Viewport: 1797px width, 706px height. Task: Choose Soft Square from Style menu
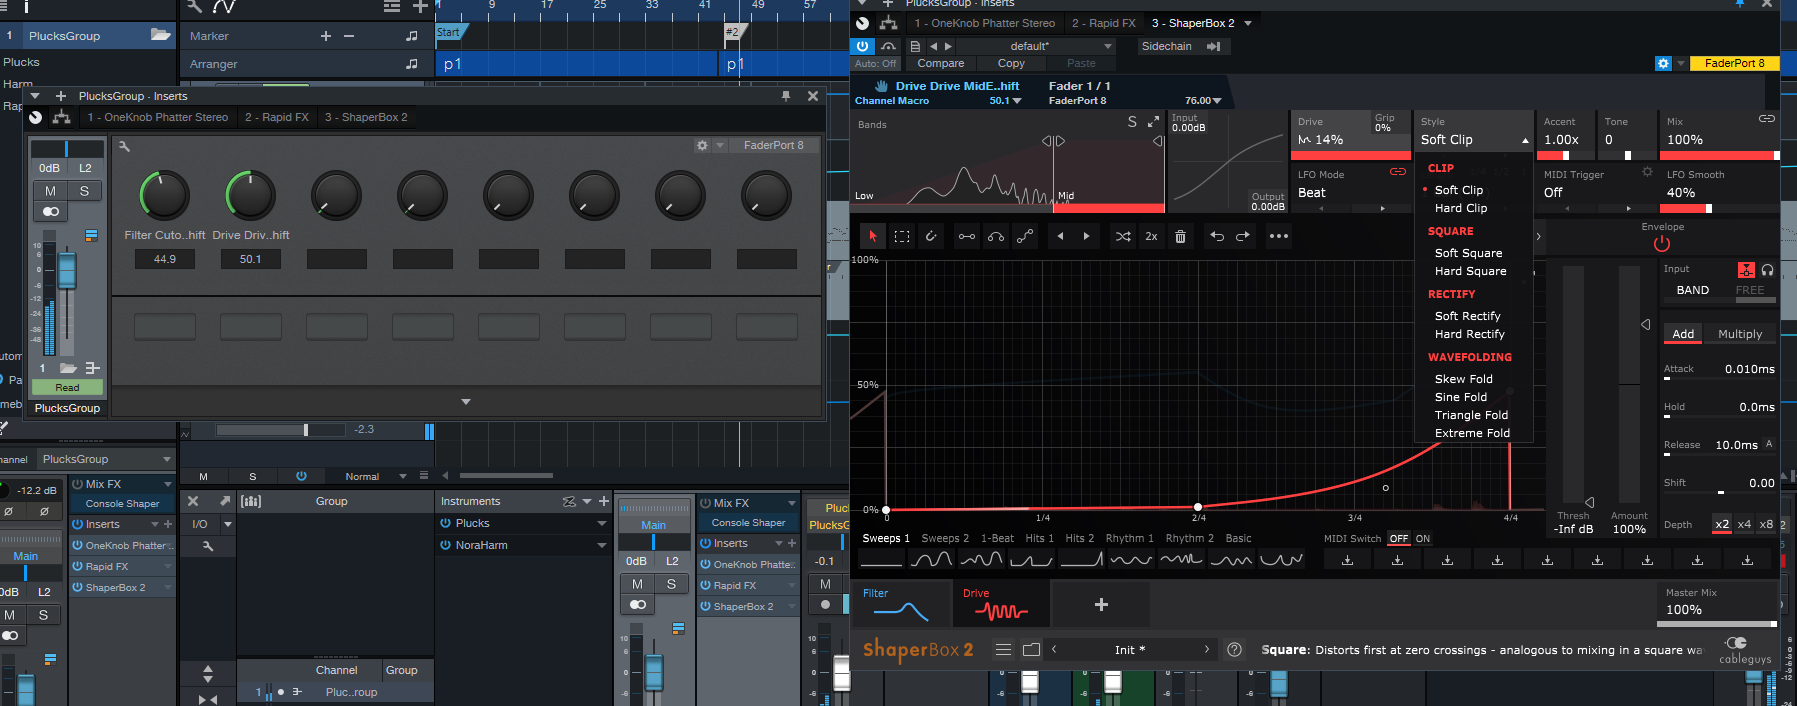[1468, 253]
